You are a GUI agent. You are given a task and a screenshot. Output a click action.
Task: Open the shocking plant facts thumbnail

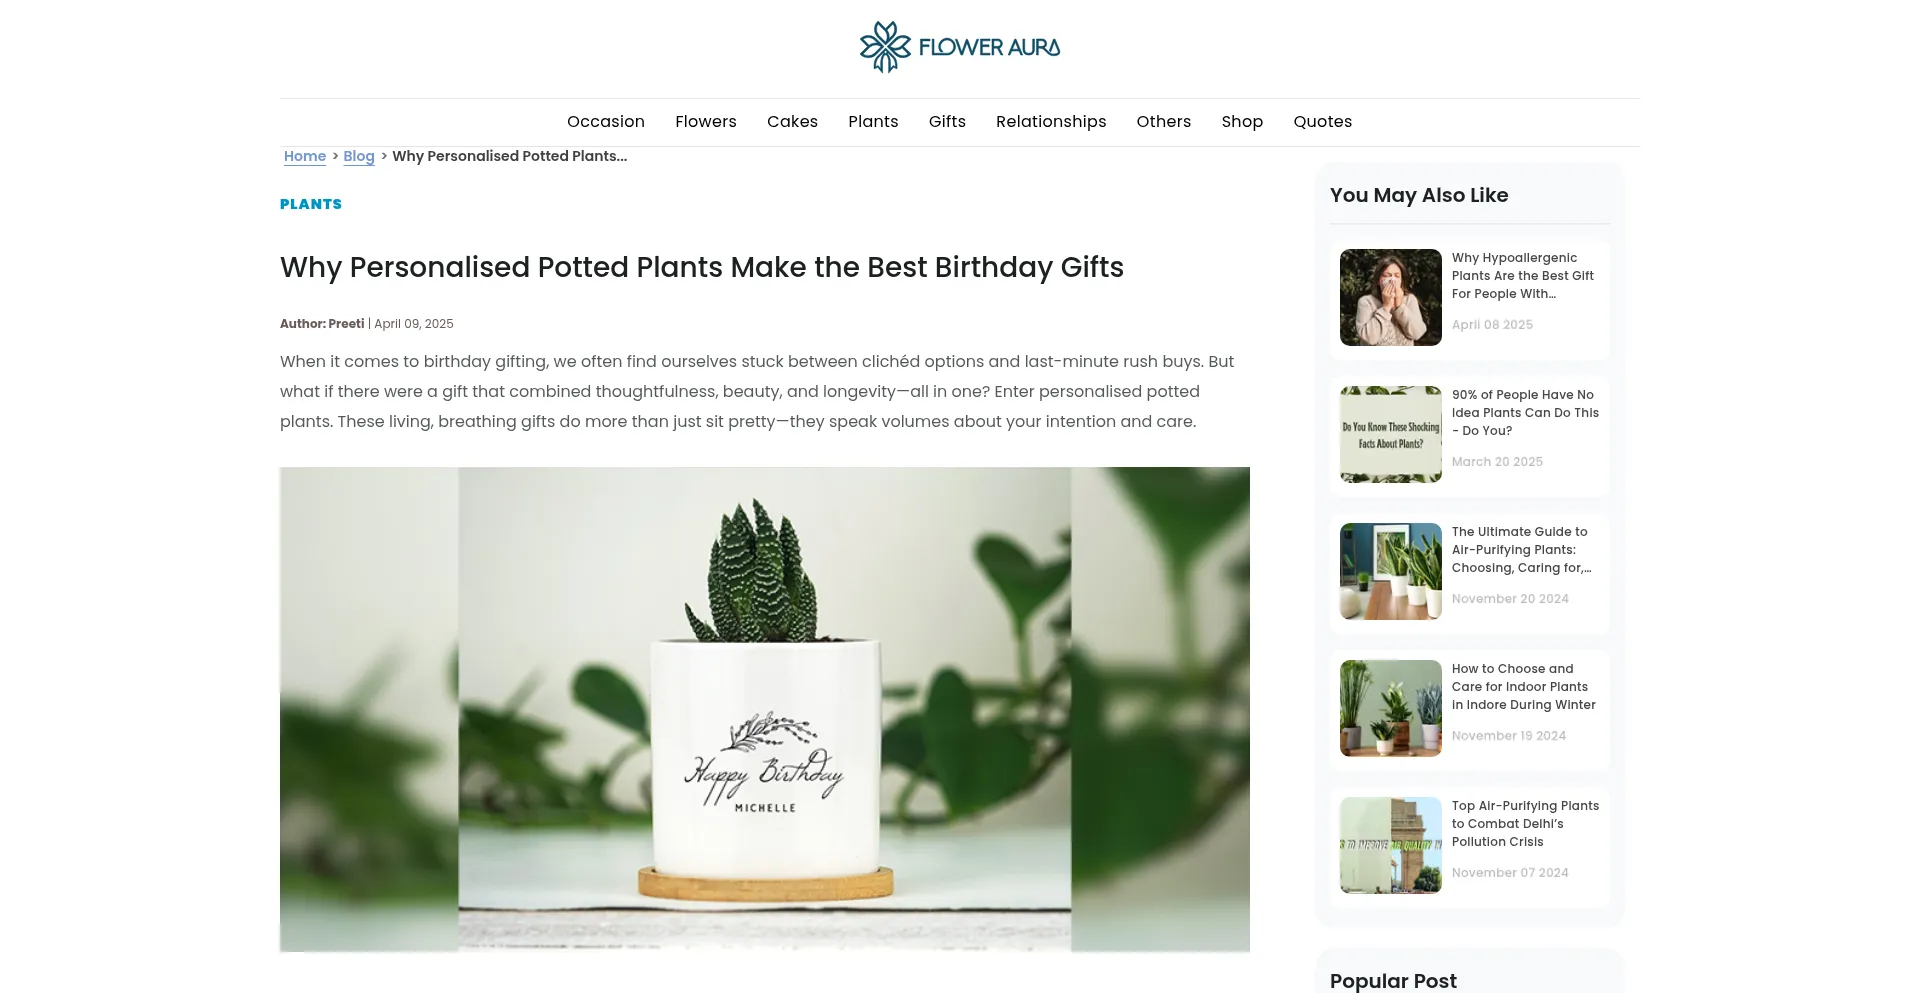(x=1391, y=434)
